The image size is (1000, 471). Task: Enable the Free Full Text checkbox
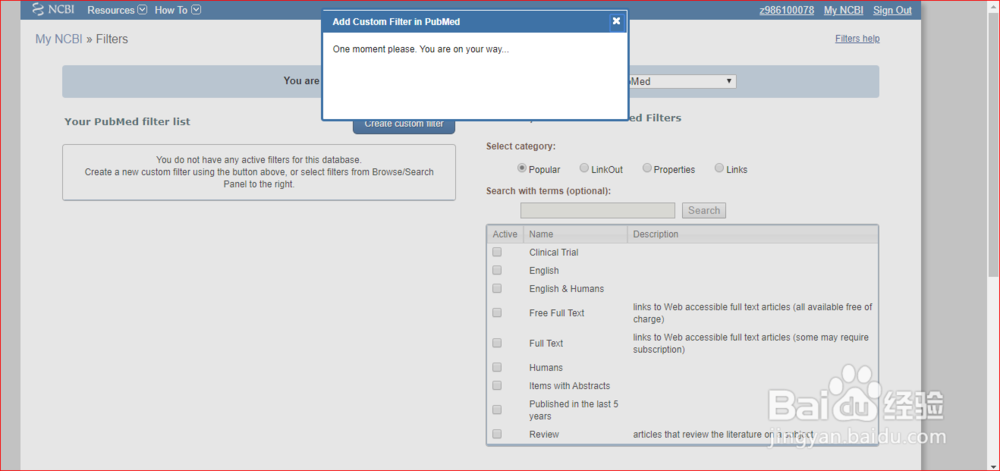click(497, 312)
